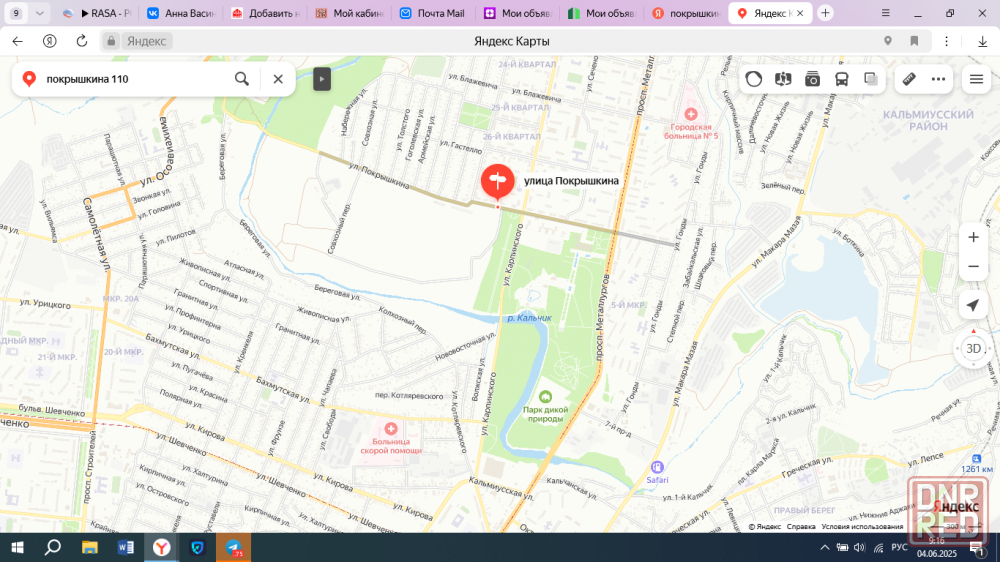Expand tab groups dropdown chevron

click(40, 13)
